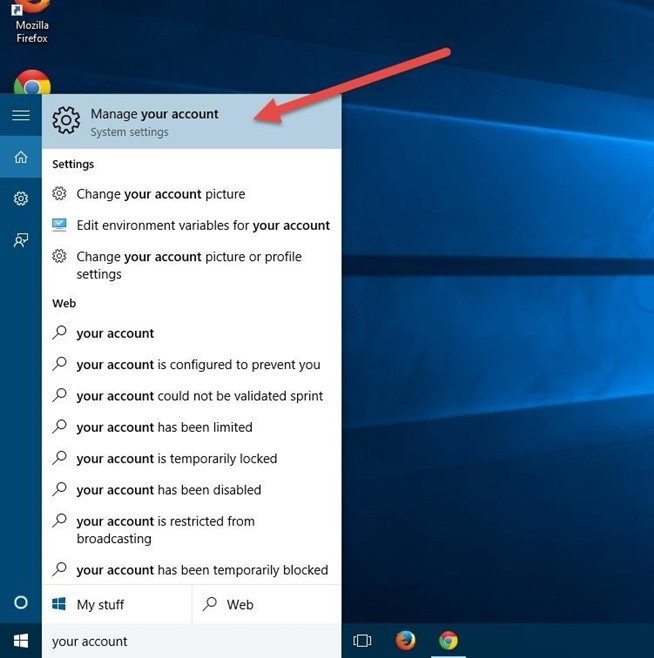Pick 'your account has been disabled' suggestion
The height and width of the screenshot is (658, 654).
click(168, 490)
